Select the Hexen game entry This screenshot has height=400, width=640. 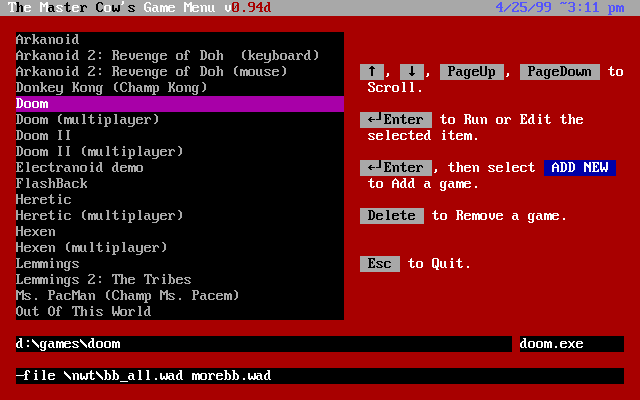click(180, 231)
